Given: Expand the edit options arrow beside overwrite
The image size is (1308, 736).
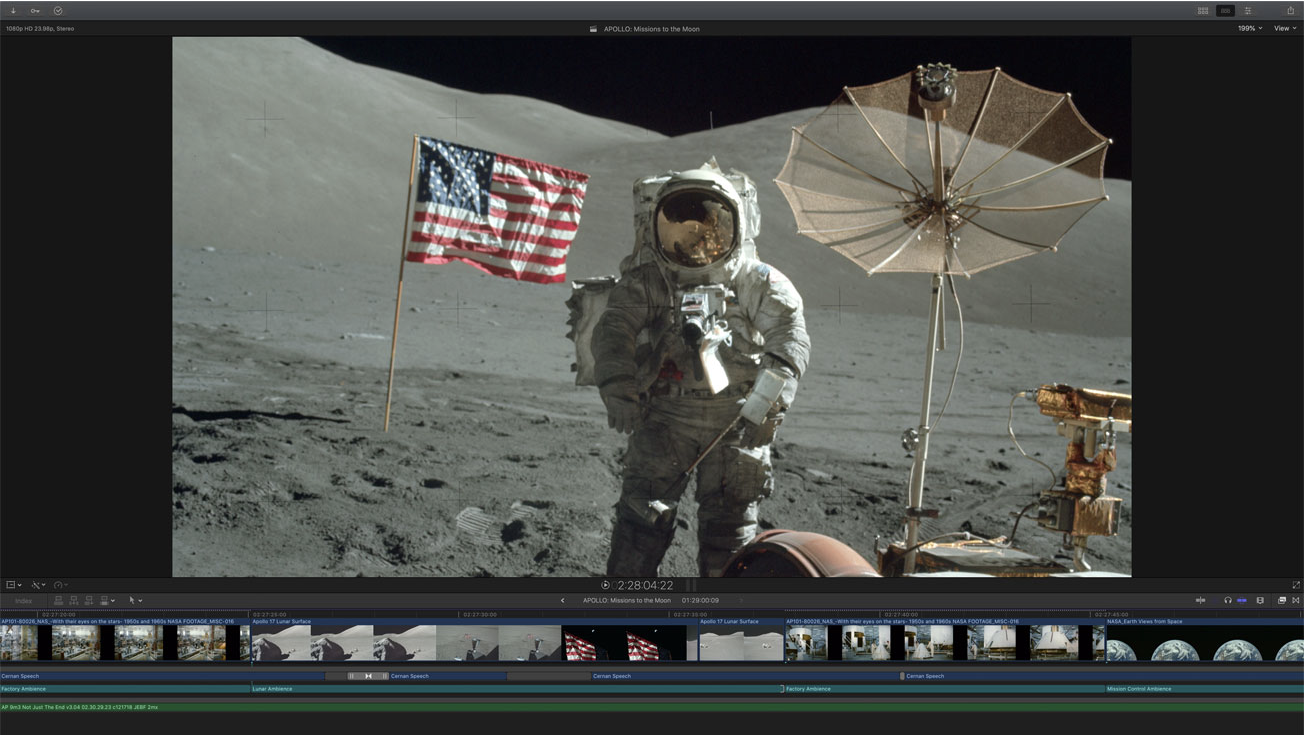Looking at the screenshot, I should [x=113, y=601].
